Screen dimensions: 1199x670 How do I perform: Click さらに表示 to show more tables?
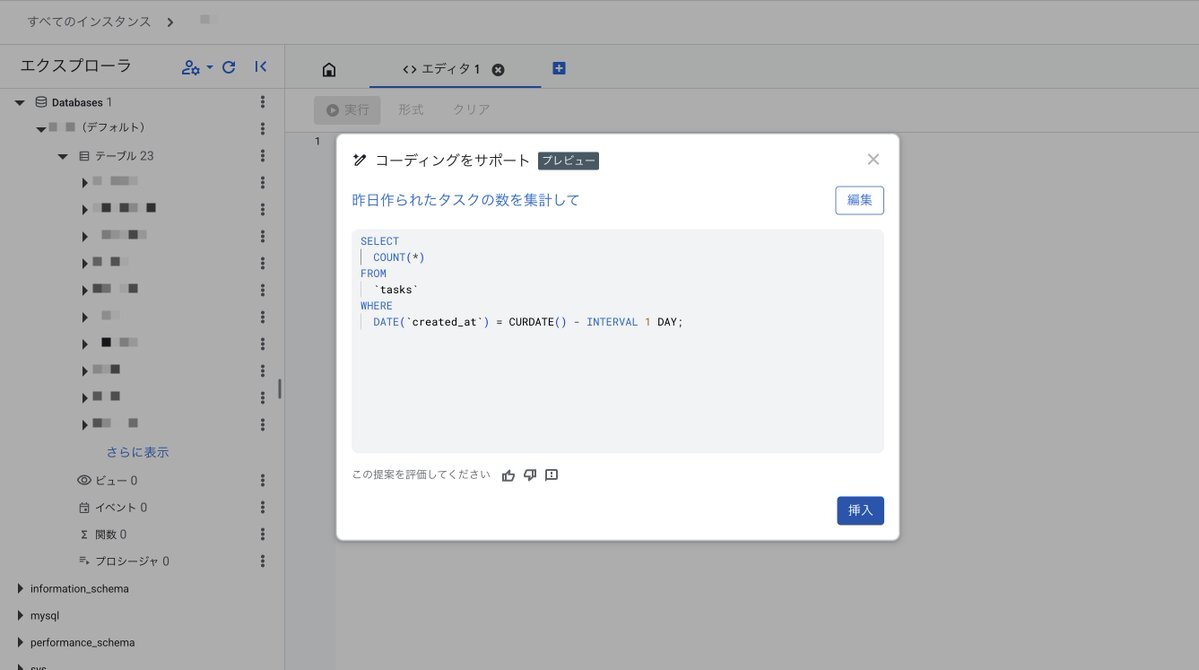pyautogui.click(x=138, y=452)
